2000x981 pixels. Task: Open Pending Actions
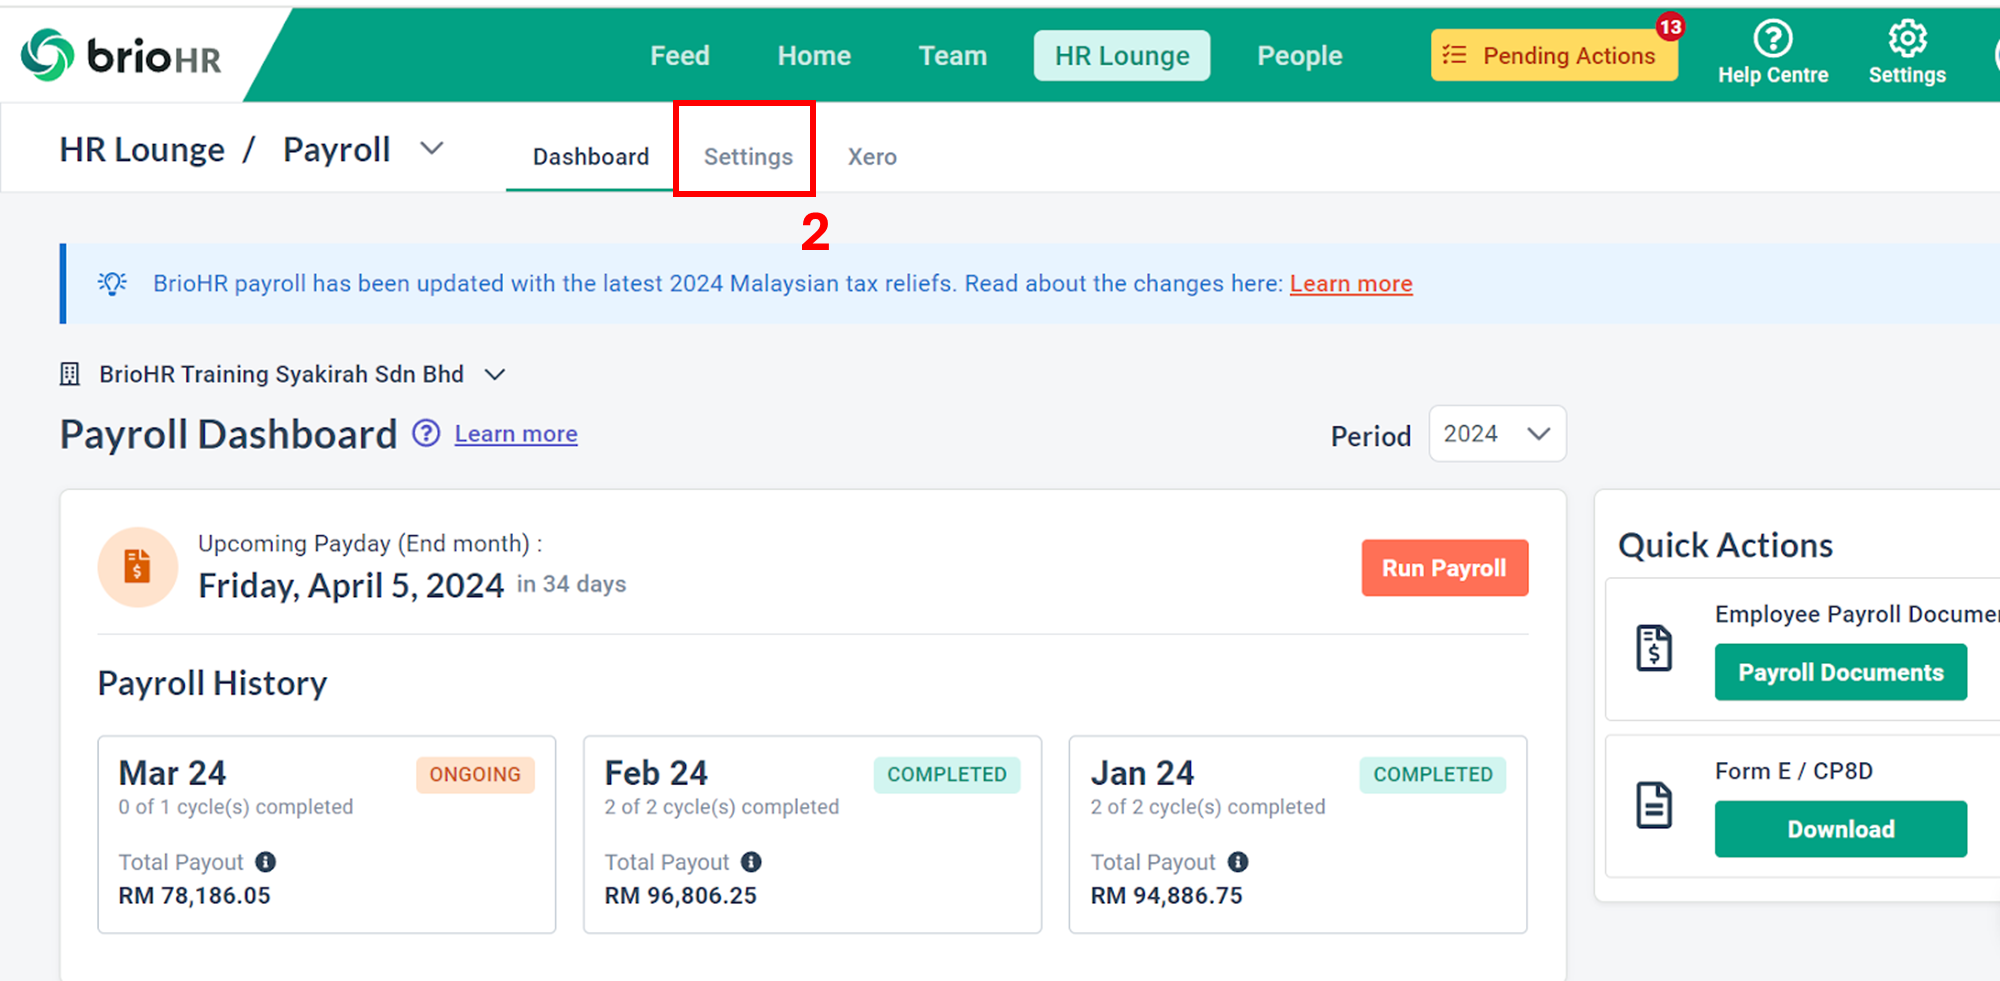1554,55
